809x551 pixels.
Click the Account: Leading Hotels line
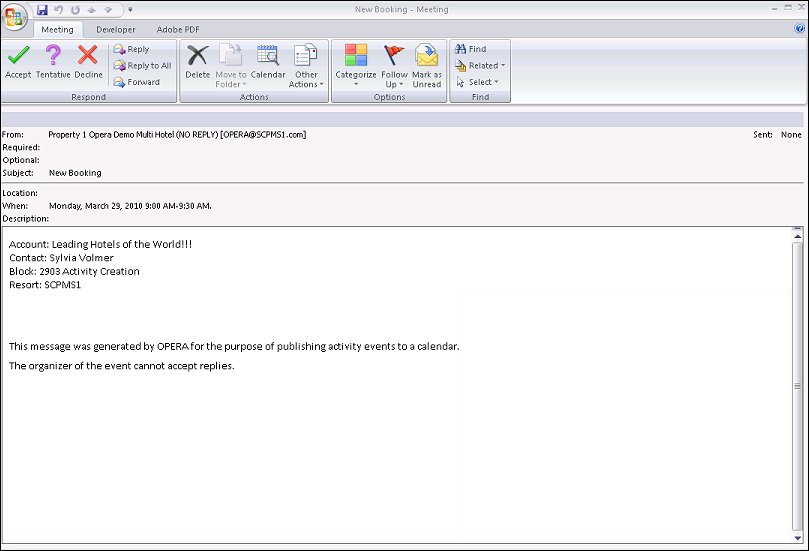click(101, 245)
